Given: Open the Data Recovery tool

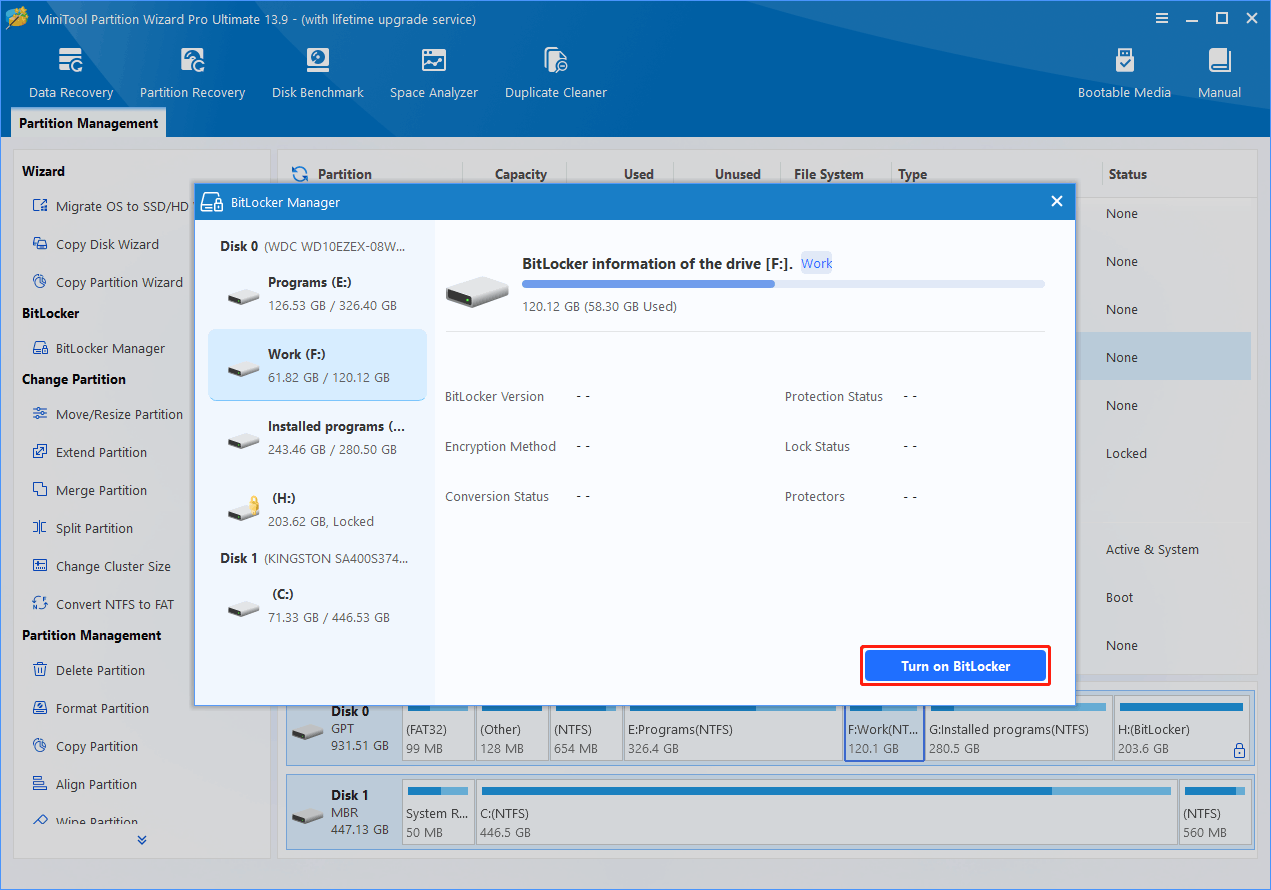Looking at the screenshot, I should (71, 73).
